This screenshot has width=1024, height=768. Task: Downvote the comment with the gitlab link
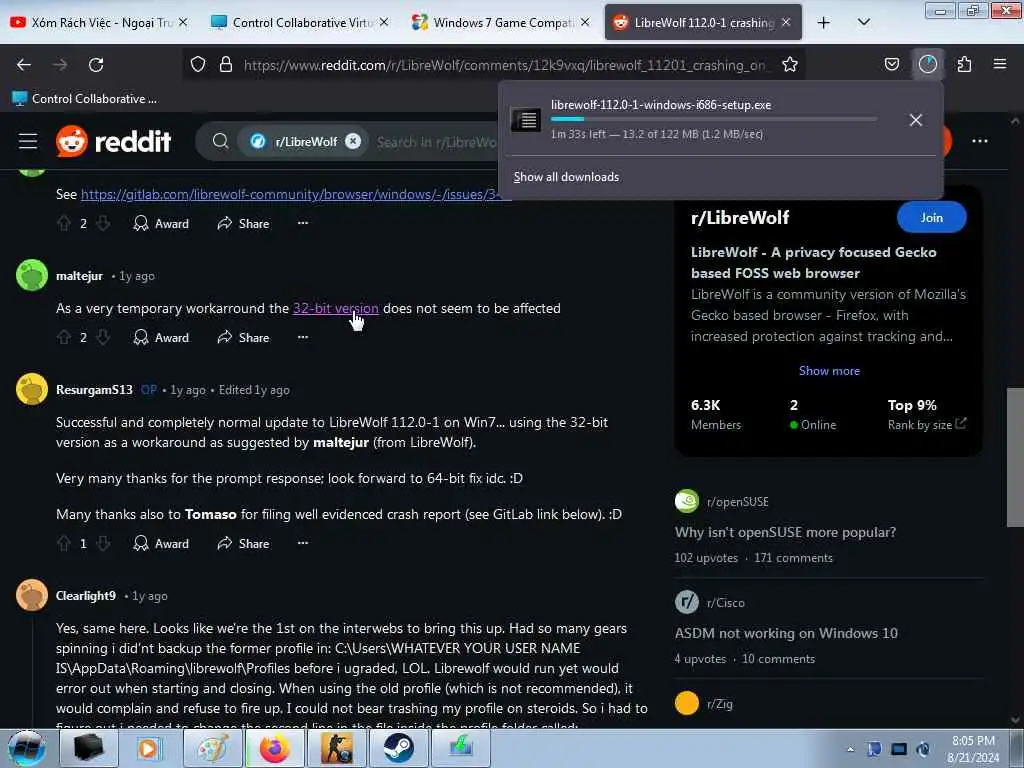[x=103, y=223]
